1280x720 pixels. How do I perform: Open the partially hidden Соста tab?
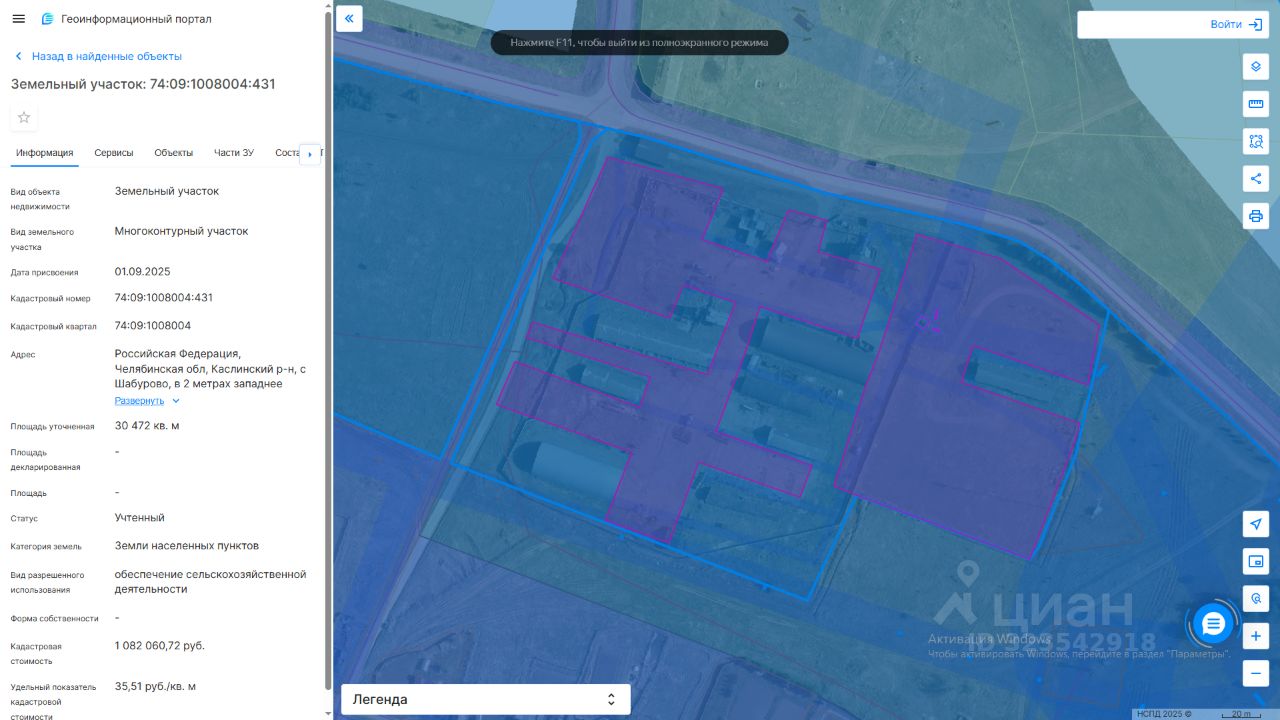tap(286, 153)
